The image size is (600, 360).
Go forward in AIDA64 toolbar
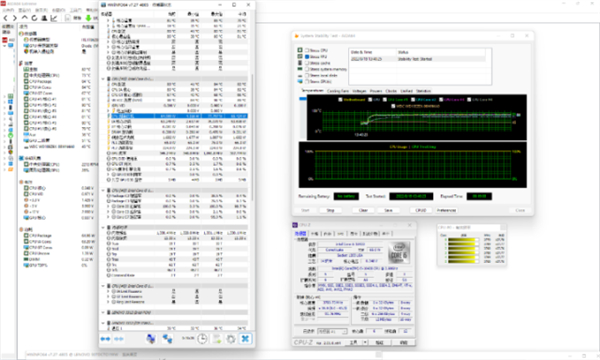tap(15, 18)
